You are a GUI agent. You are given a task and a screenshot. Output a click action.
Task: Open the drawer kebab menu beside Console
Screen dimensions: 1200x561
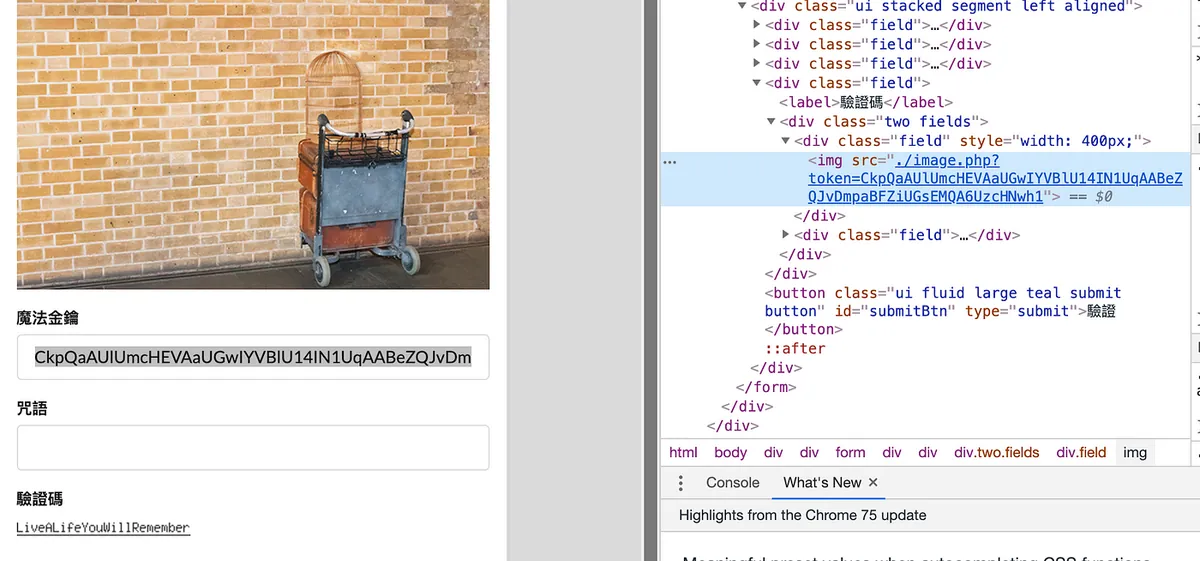[681, 483]
